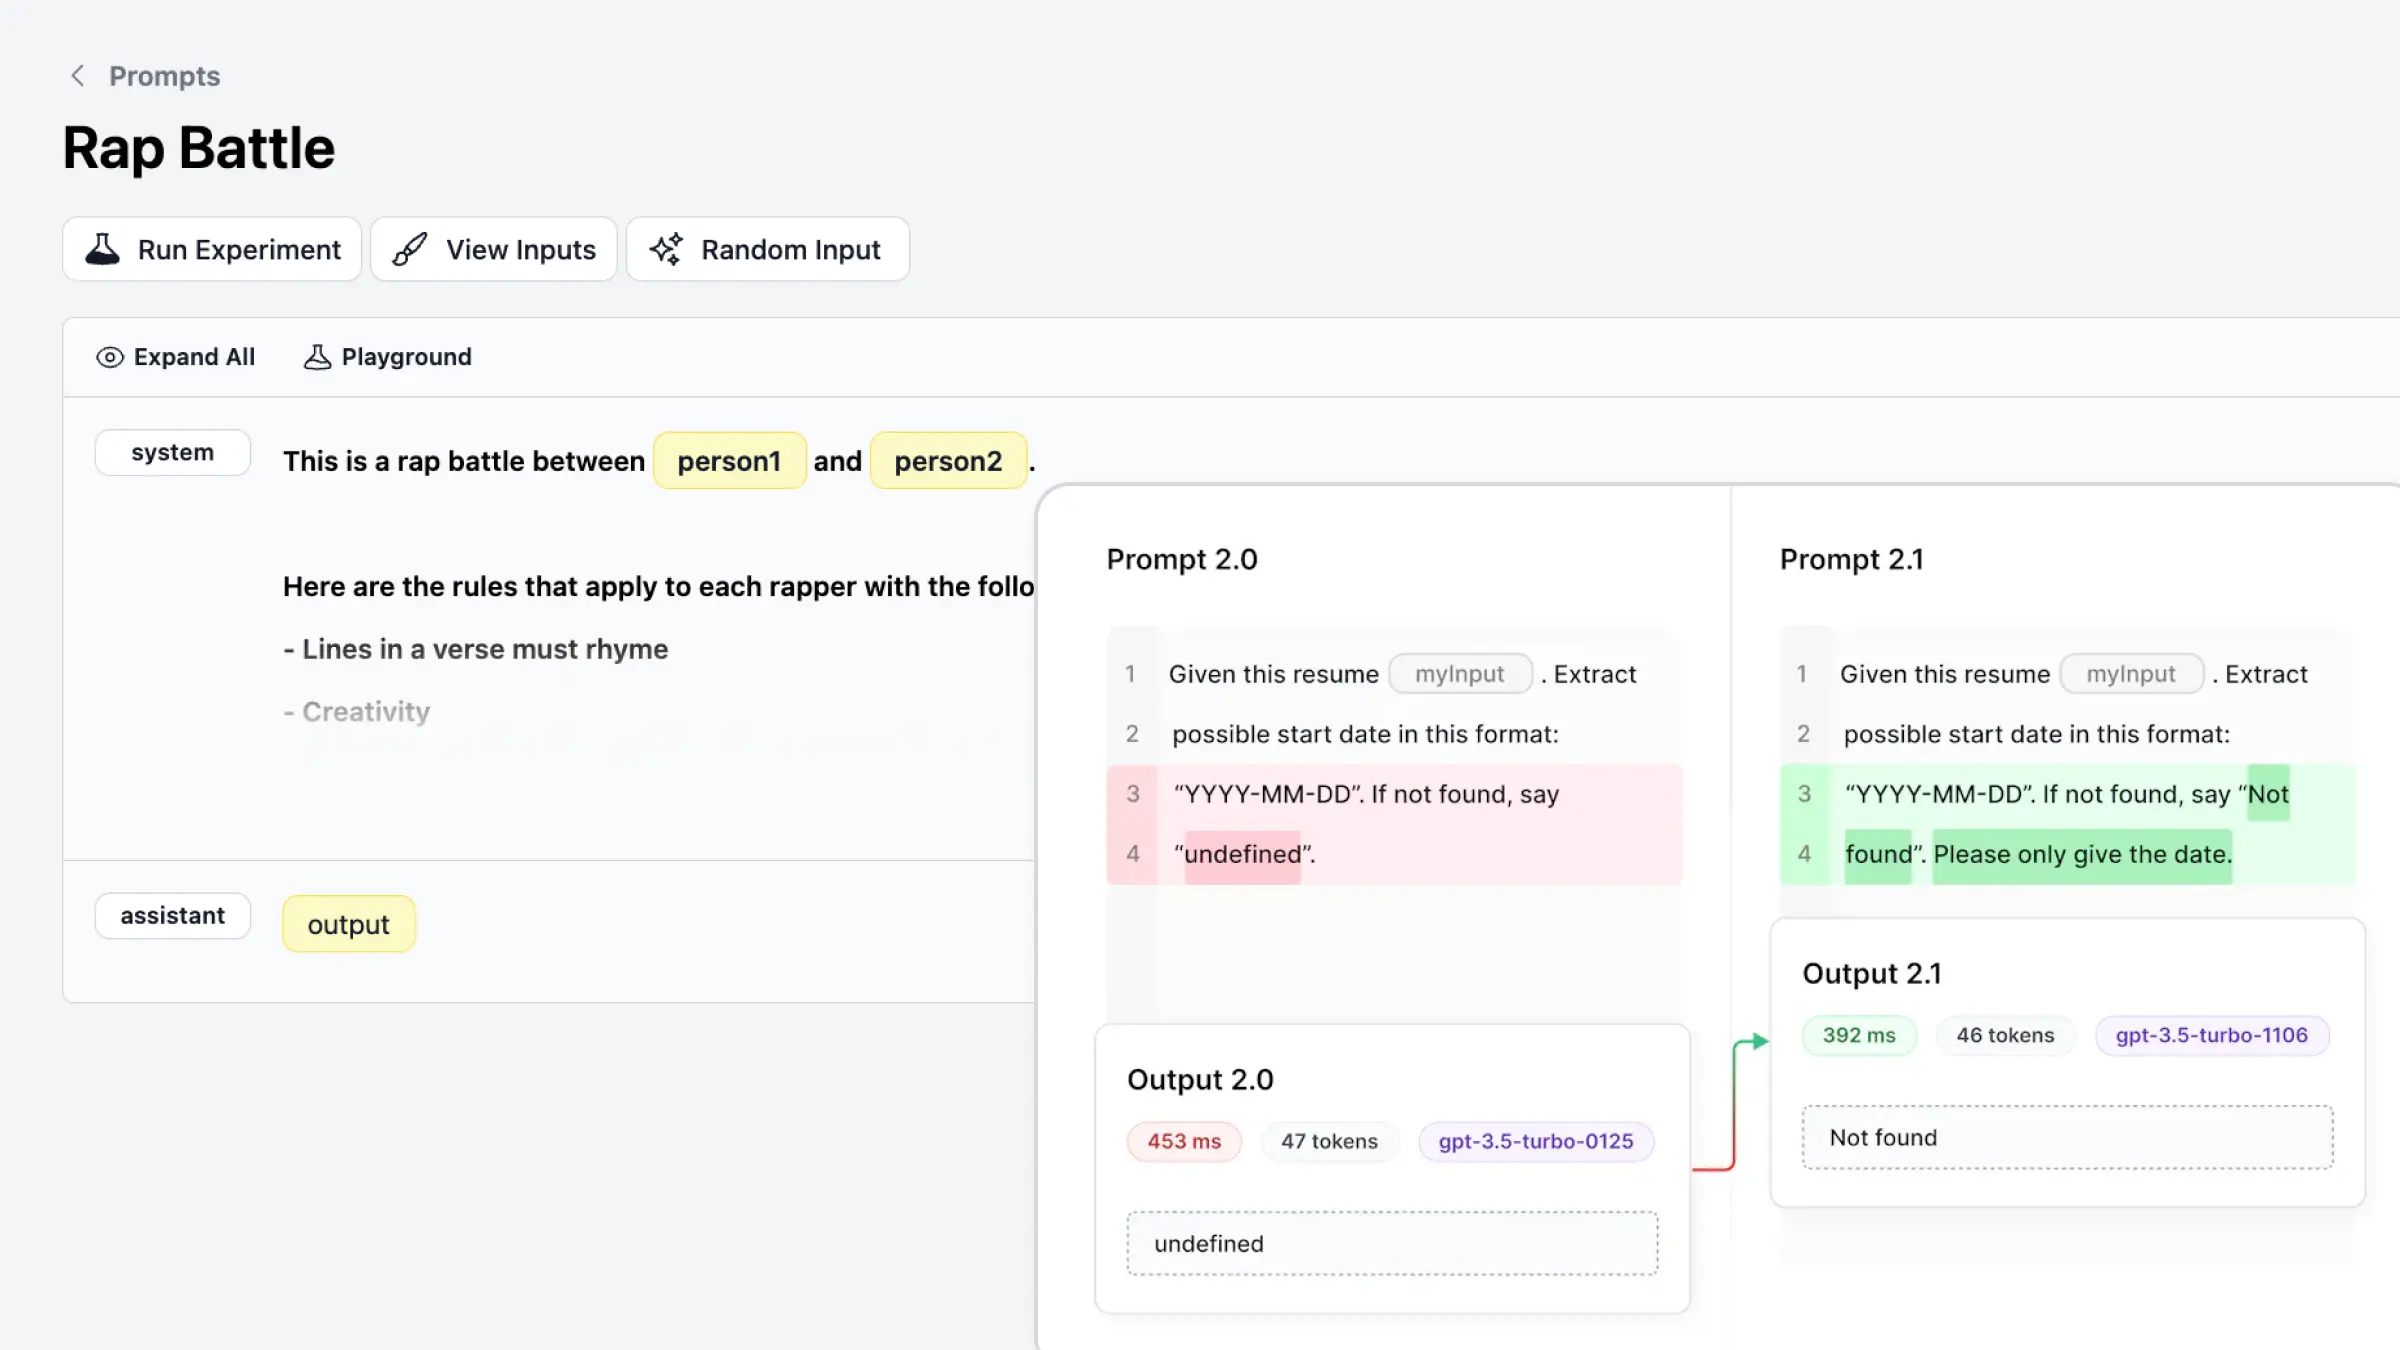Click the 46 tokens badge
Viewport: 2400px width, 1350px height.
(x=2005, y=1035)
